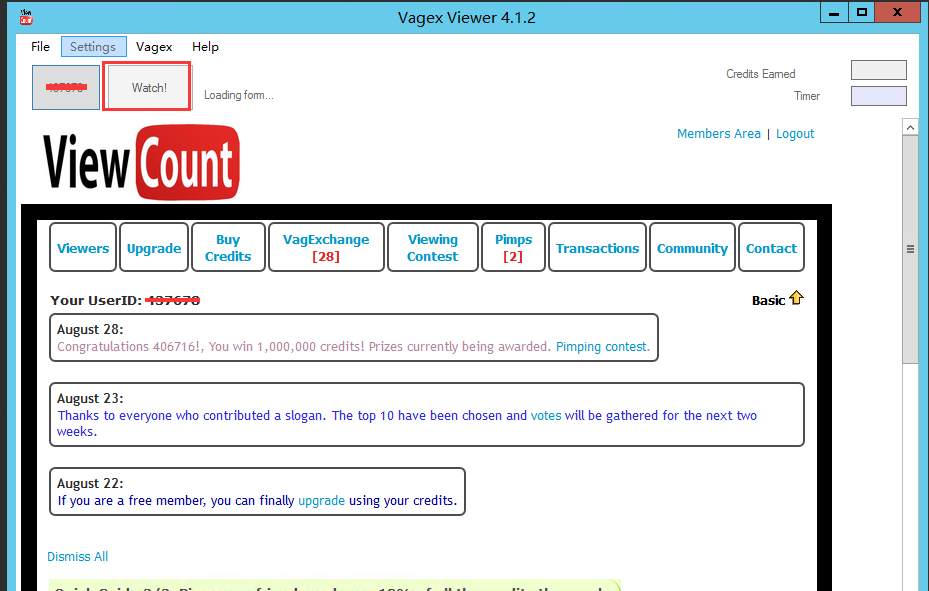The image size is (929, 591).
Task: Click the Dismiss All link
Action: click(x=78, y=556)
